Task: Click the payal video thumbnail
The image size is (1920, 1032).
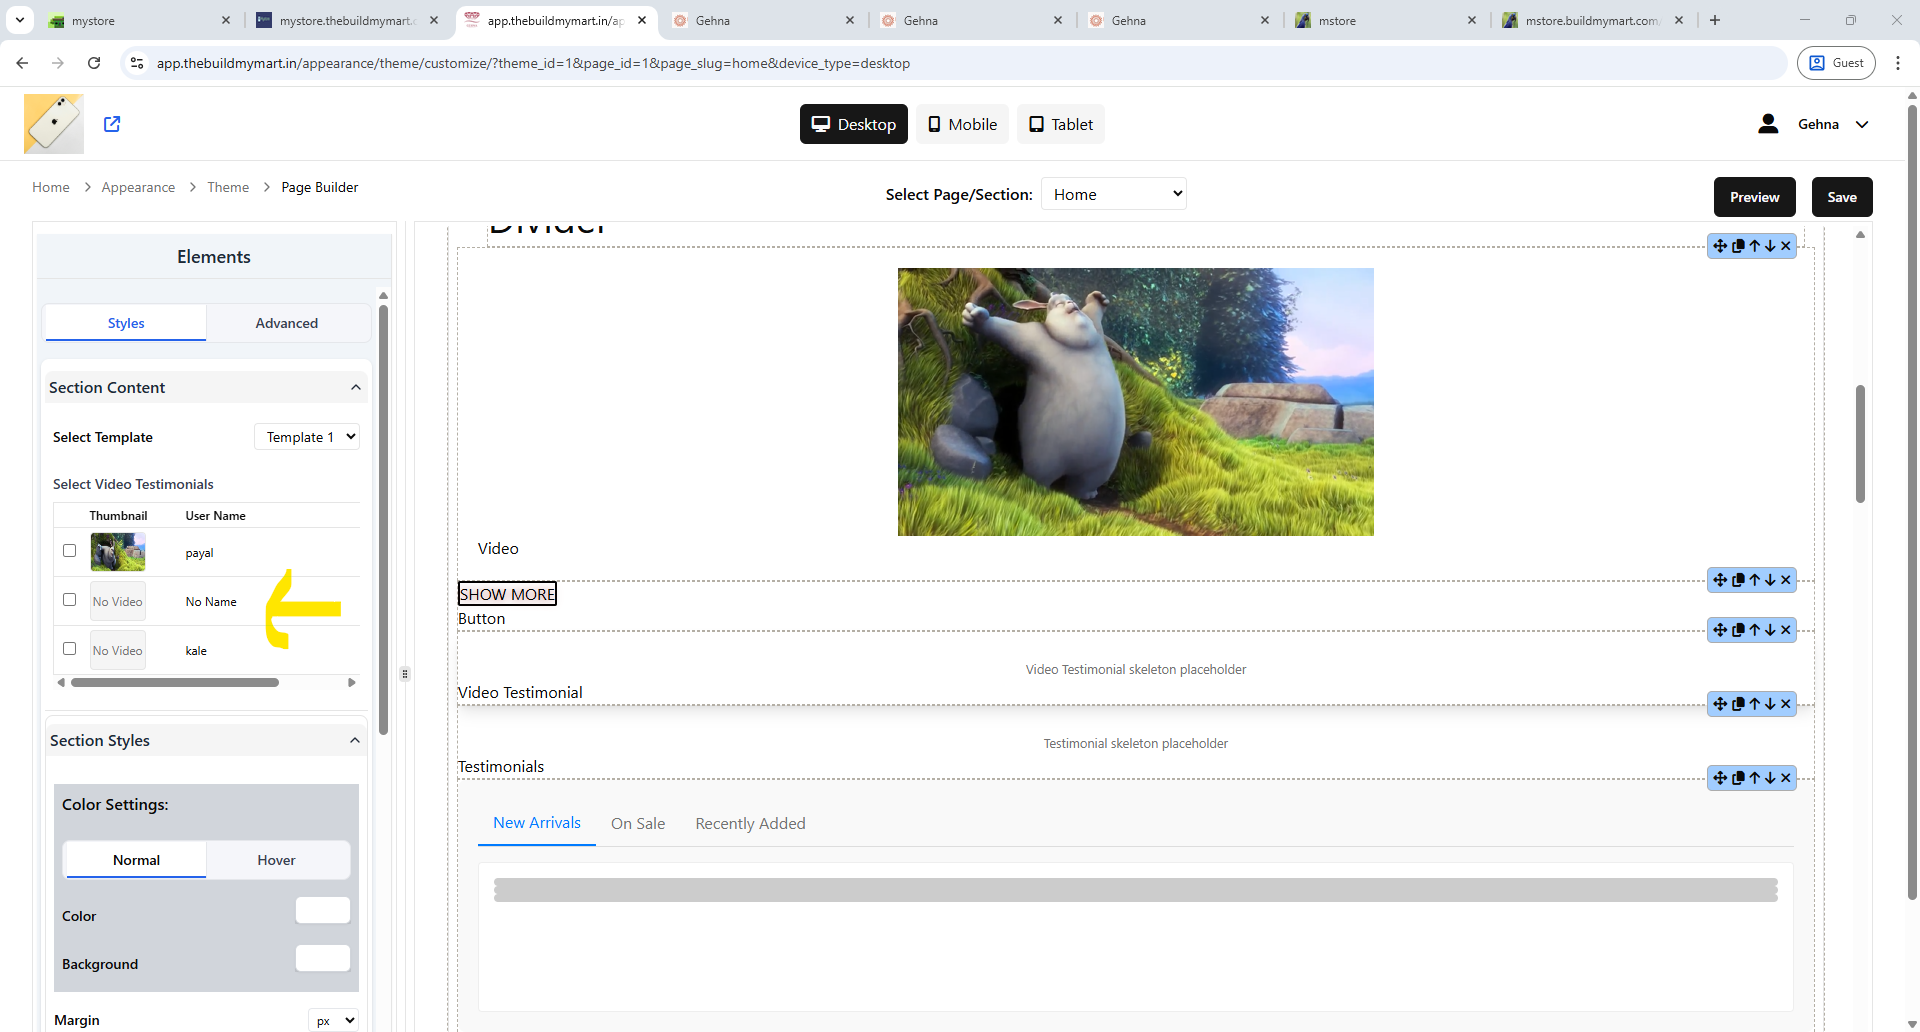Action: pos(118,552)
